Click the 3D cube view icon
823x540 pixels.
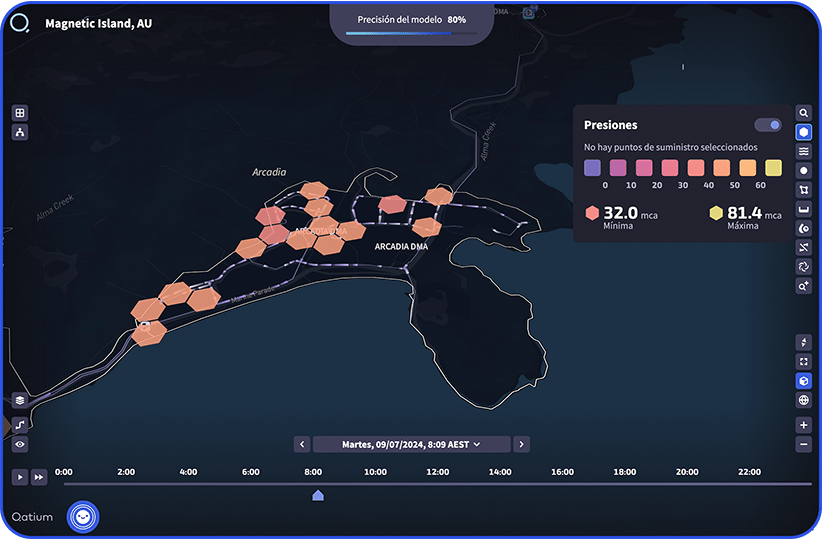point(803,381)
